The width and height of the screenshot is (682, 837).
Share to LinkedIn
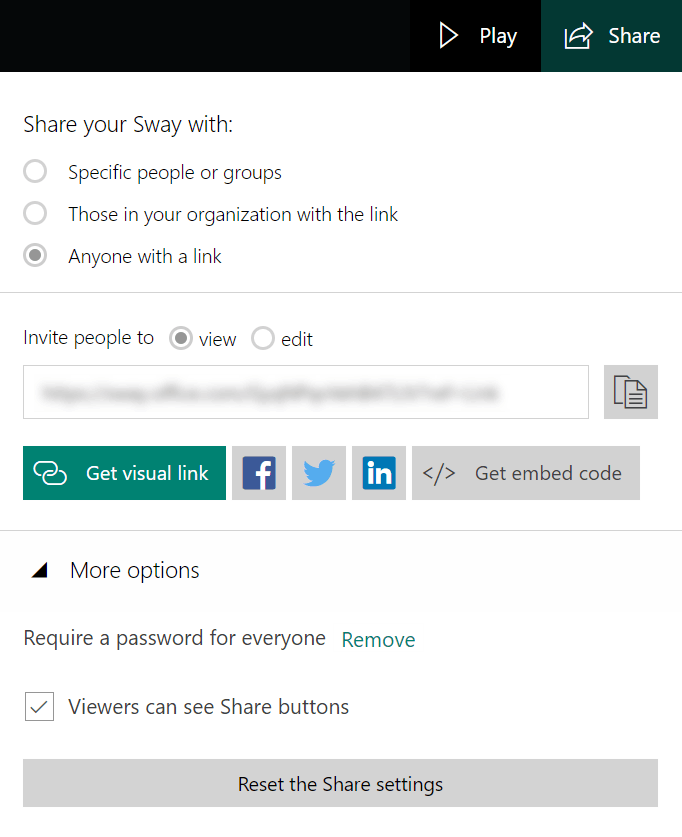379,473
